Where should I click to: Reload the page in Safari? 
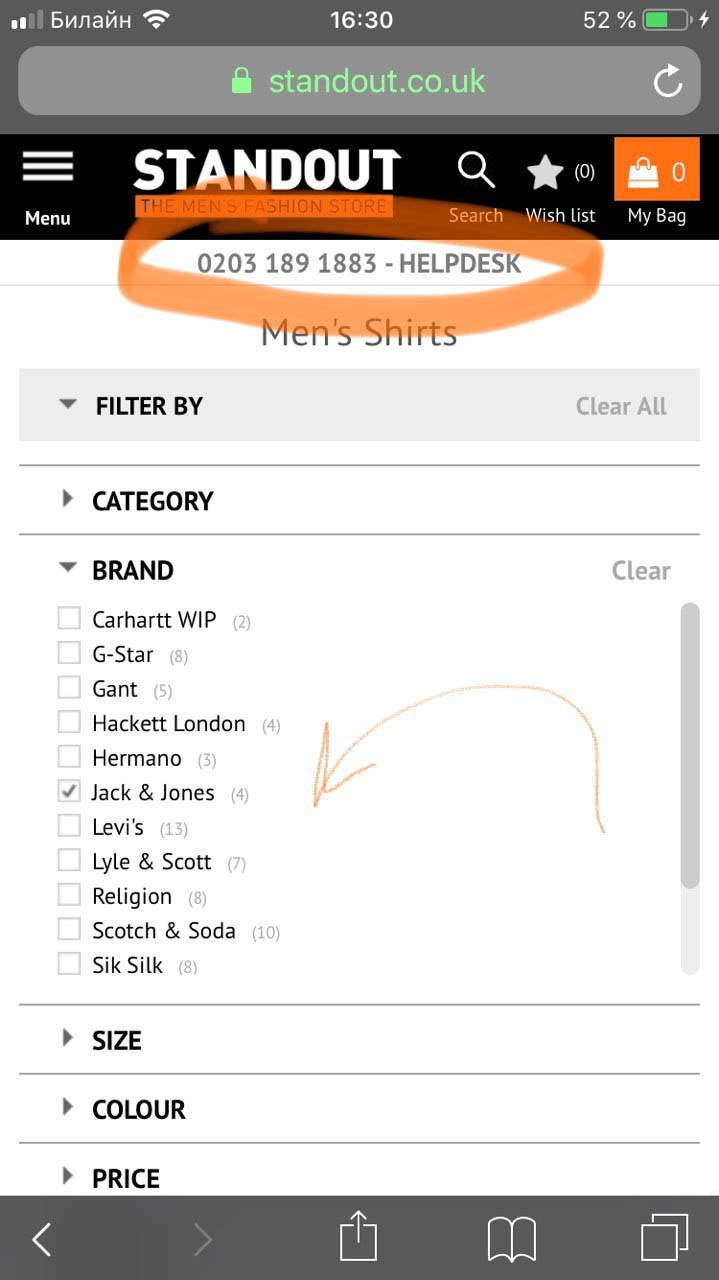click(668, 82)
